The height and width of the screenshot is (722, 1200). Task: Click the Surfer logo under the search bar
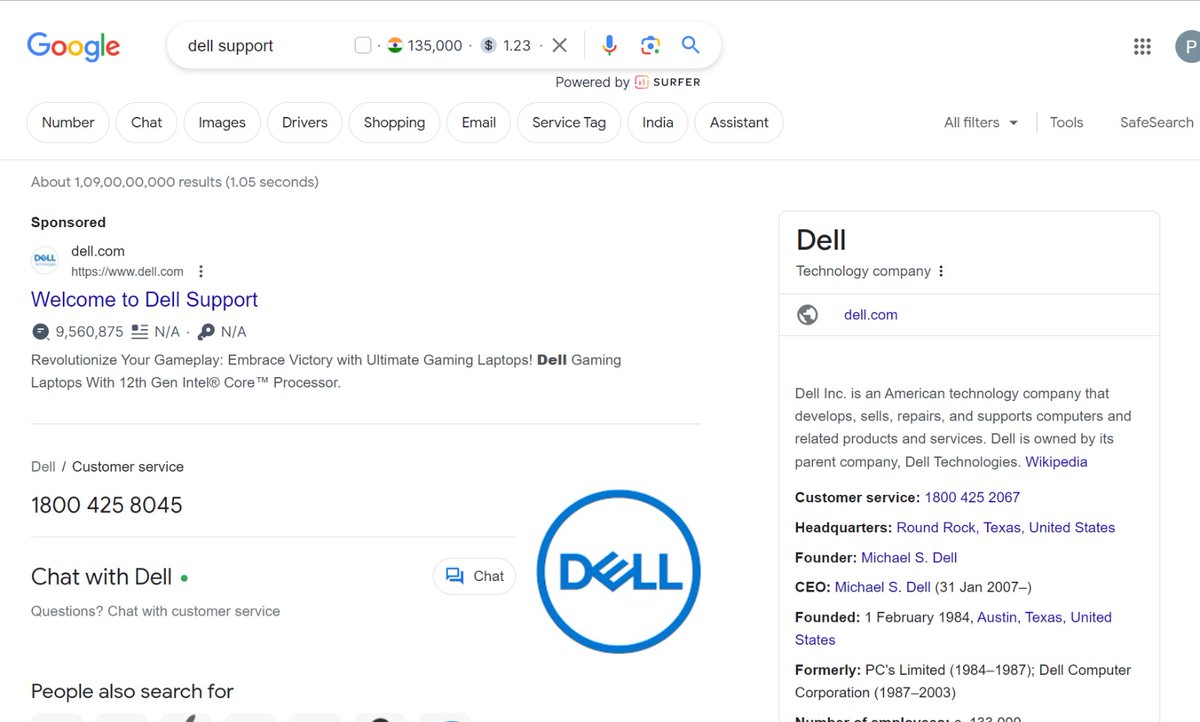[668, 82]
